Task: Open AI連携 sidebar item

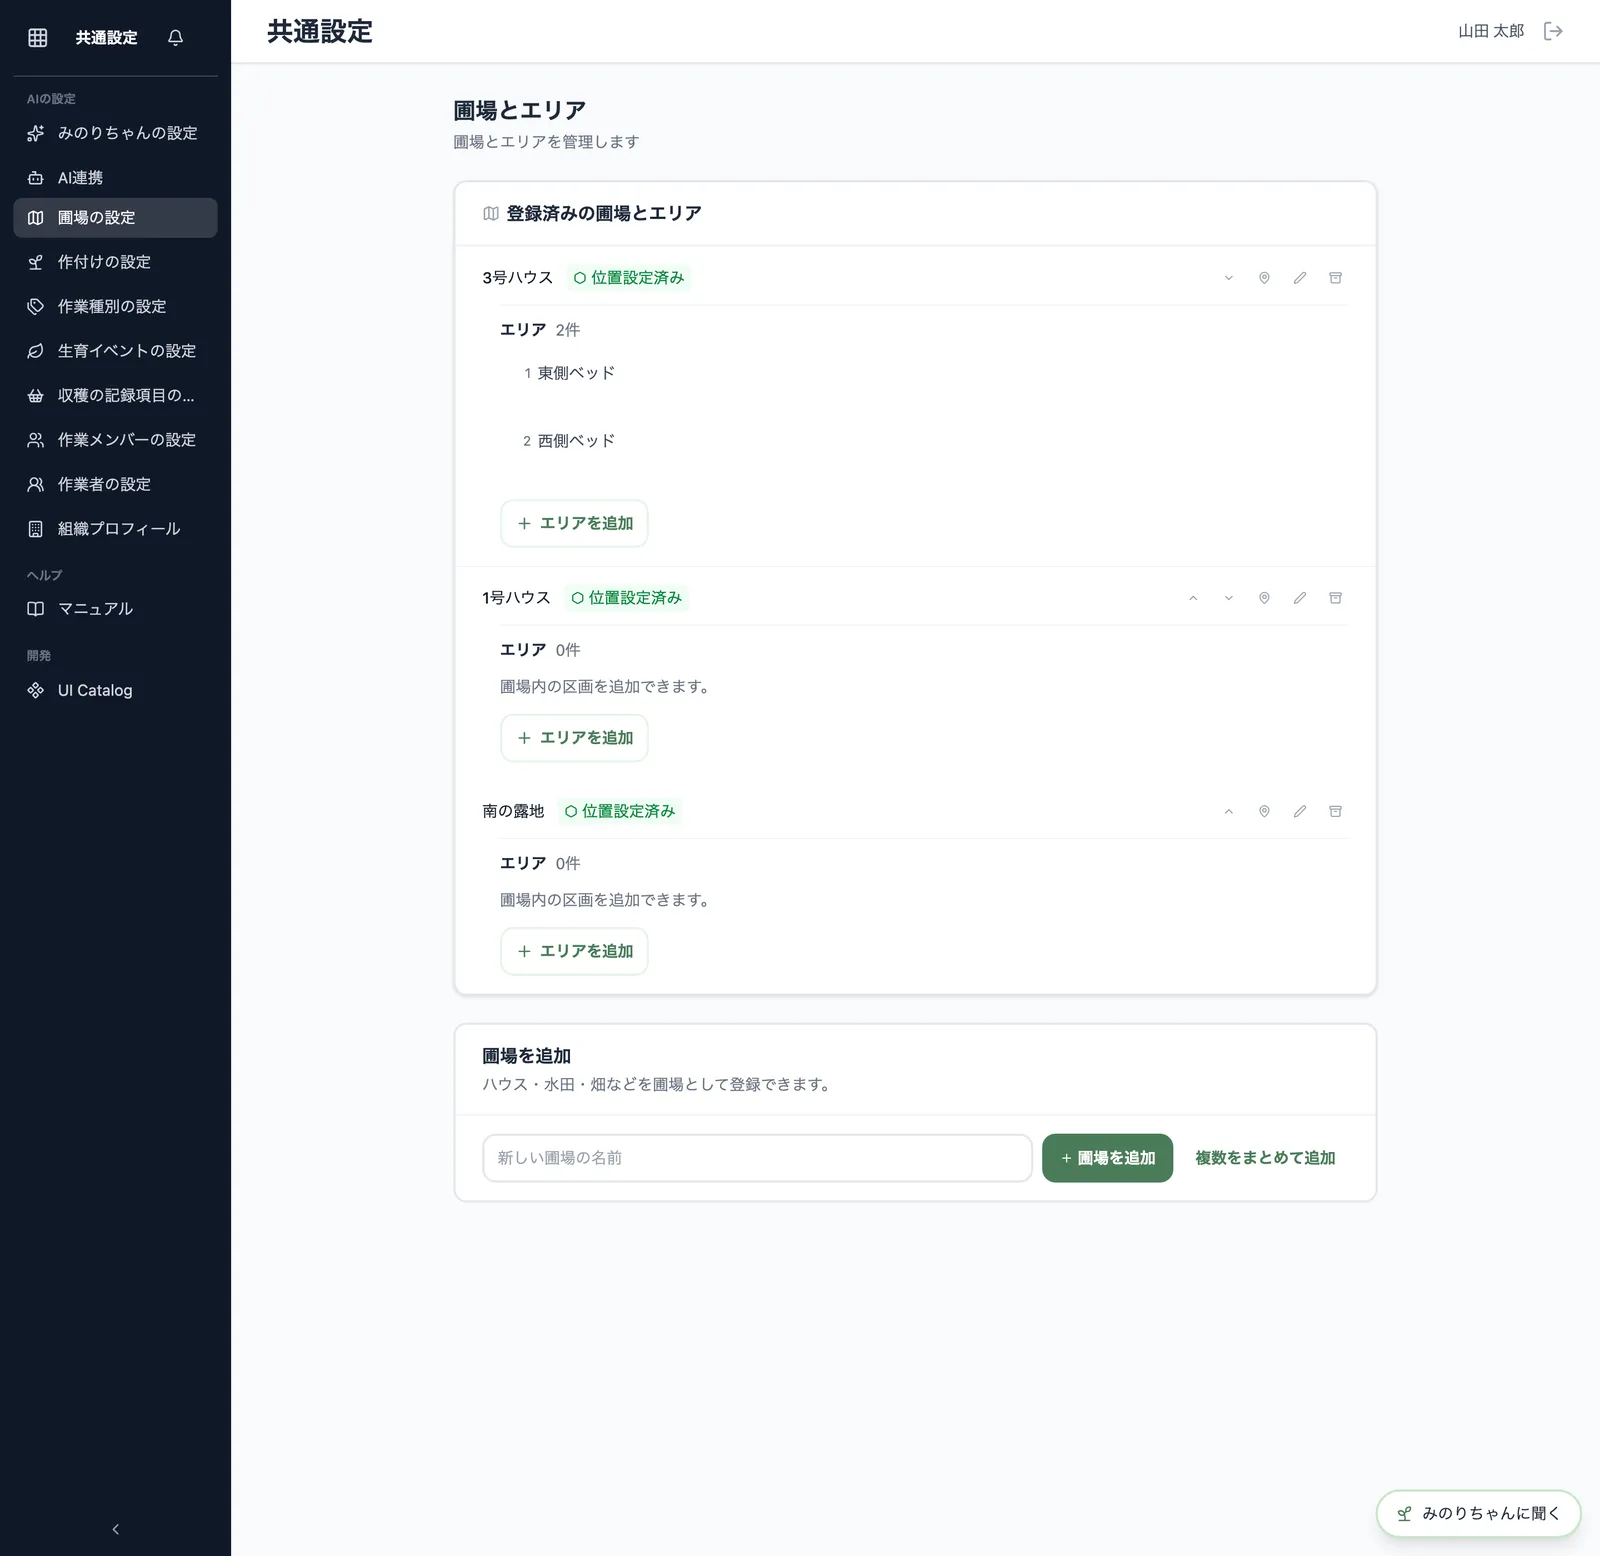Action: pyautogui.click(x=115, y=178)
